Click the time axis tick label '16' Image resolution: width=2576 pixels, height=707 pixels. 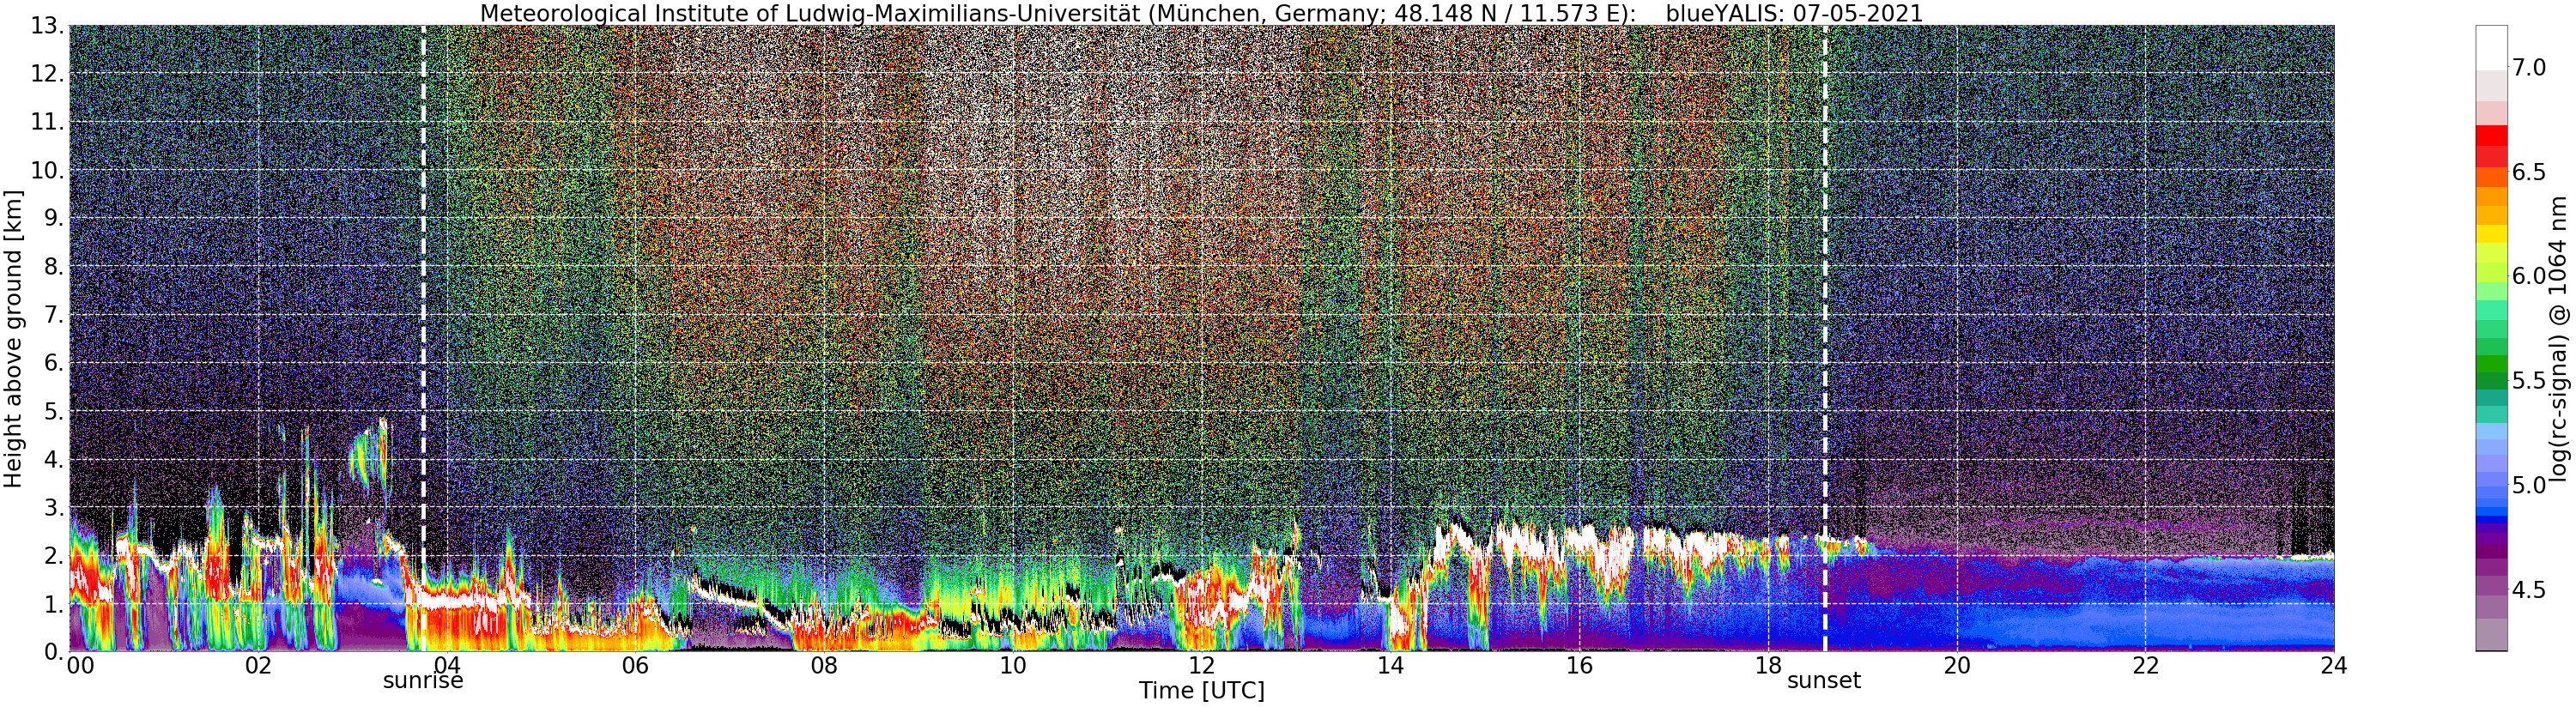1579,666
